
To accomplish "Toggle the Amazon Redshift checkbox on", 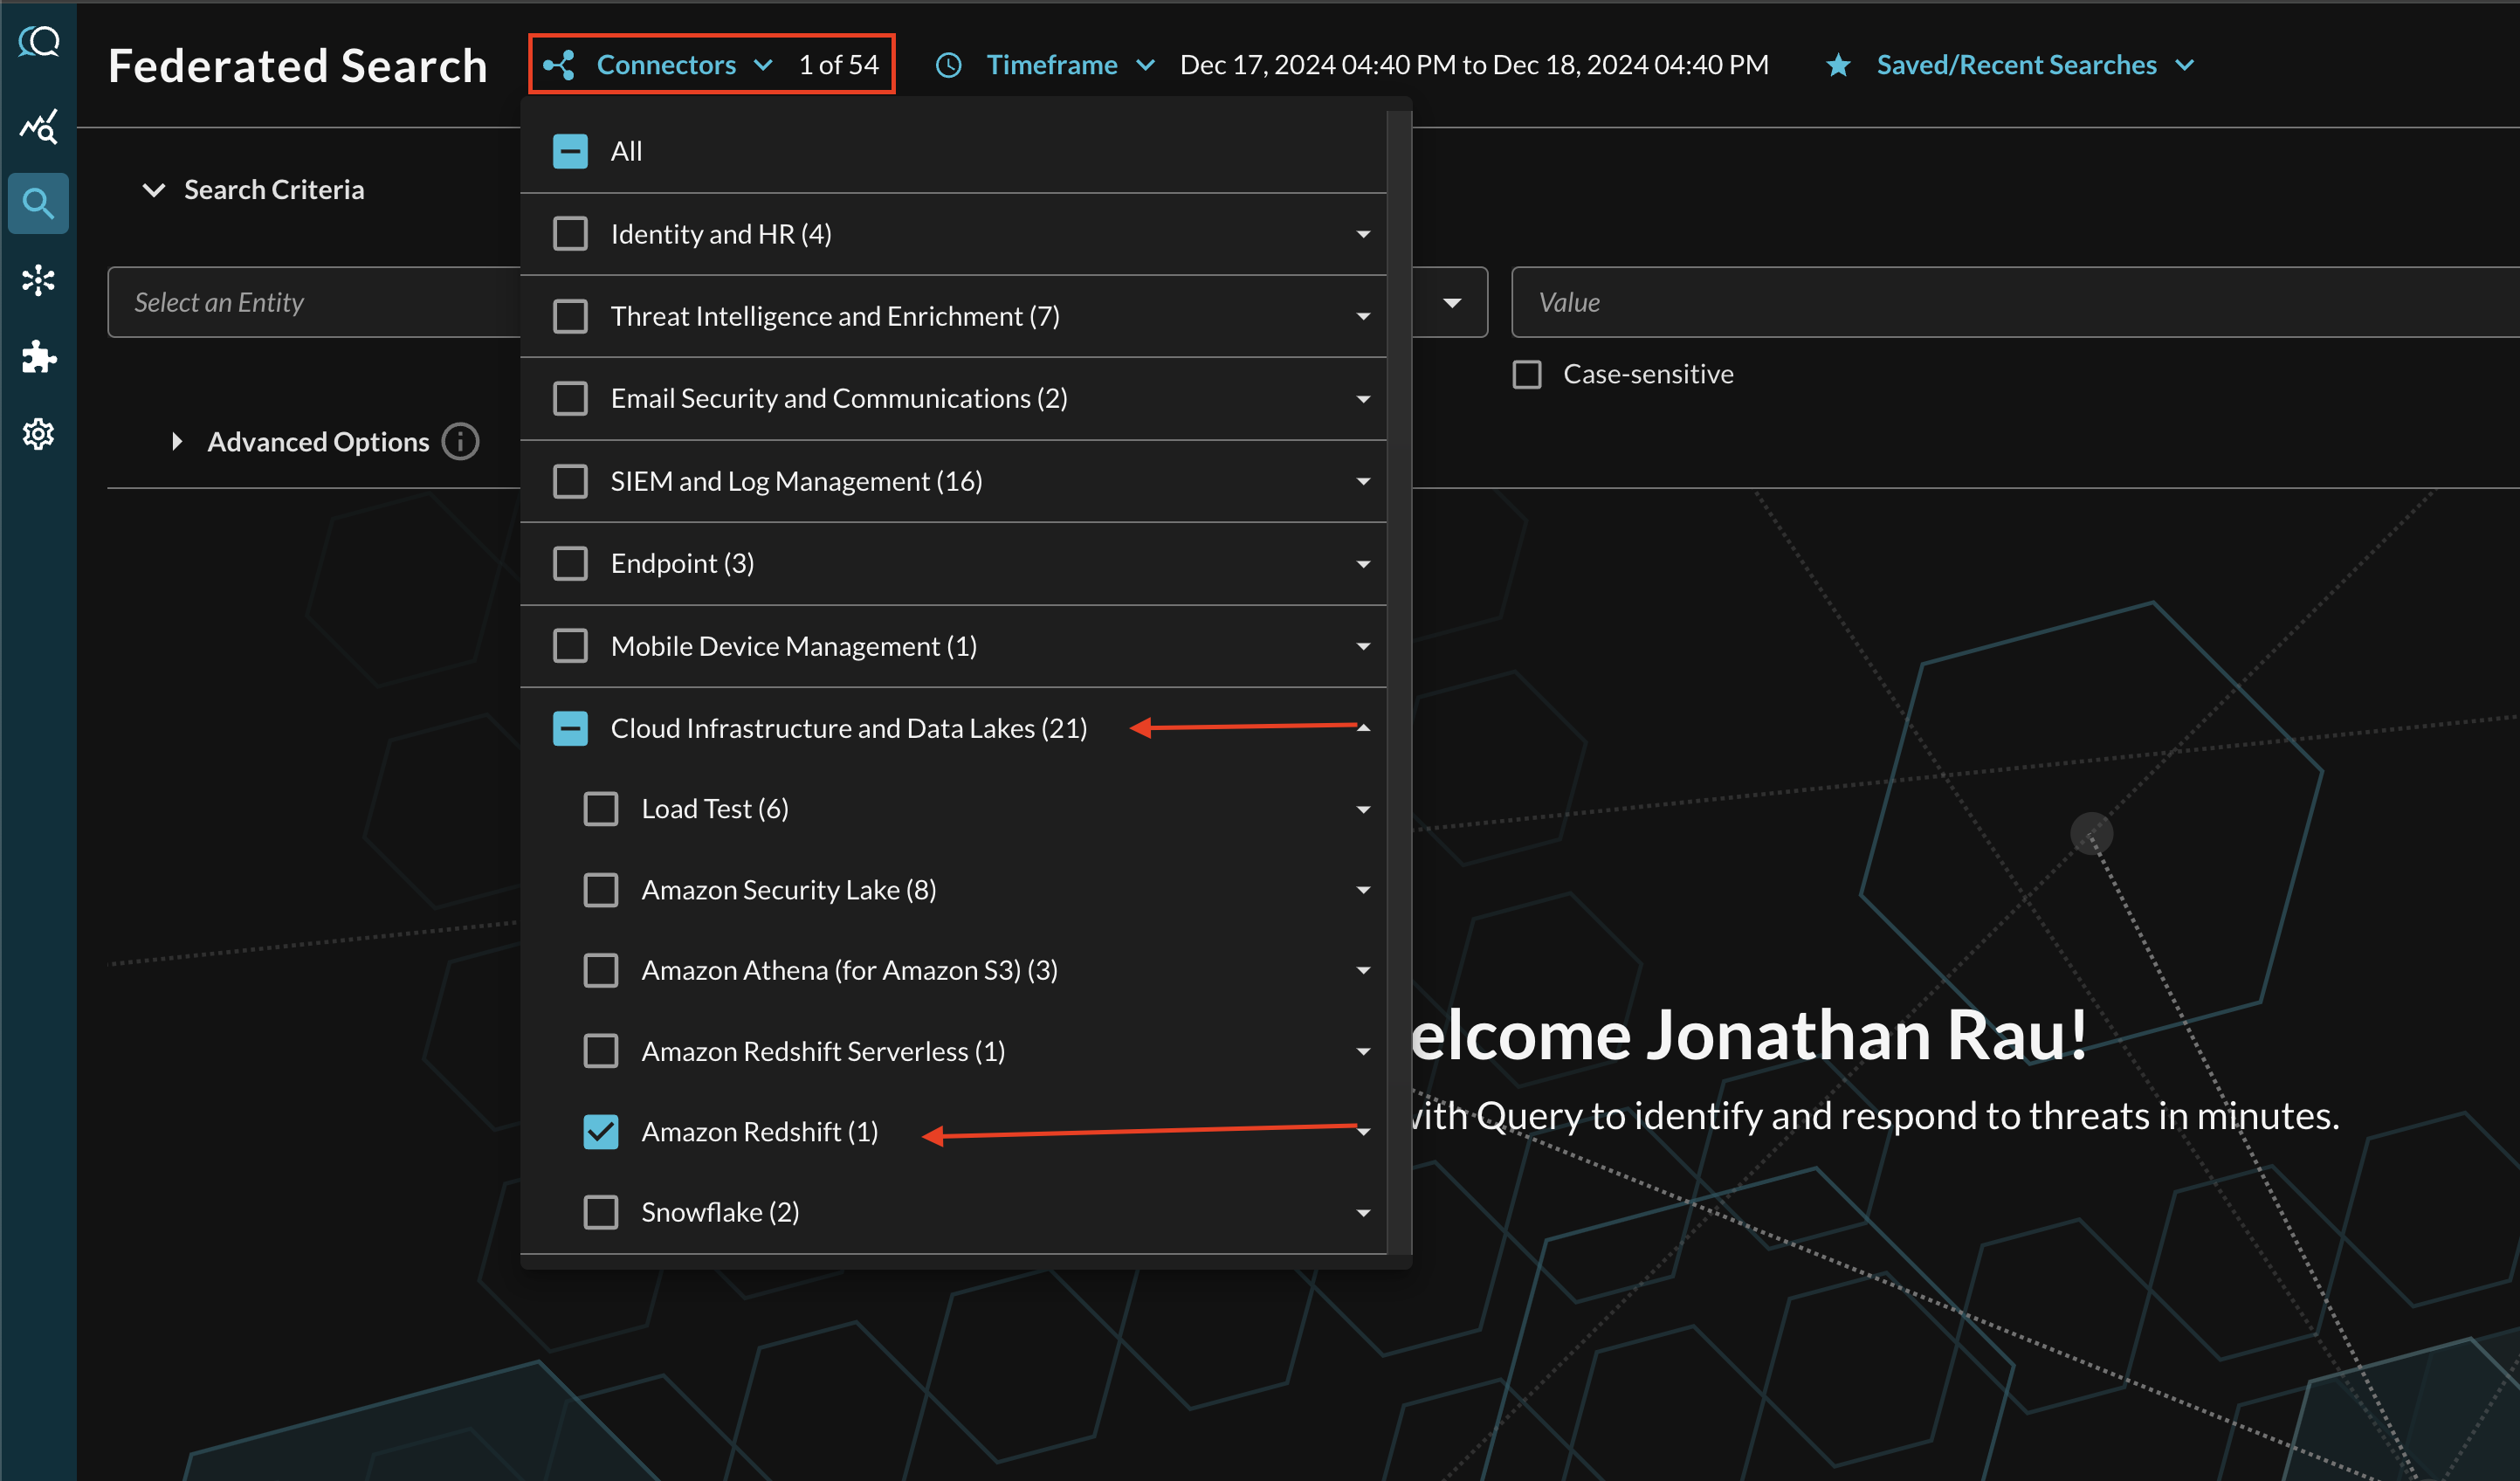I will click(x=602, y=1132).
